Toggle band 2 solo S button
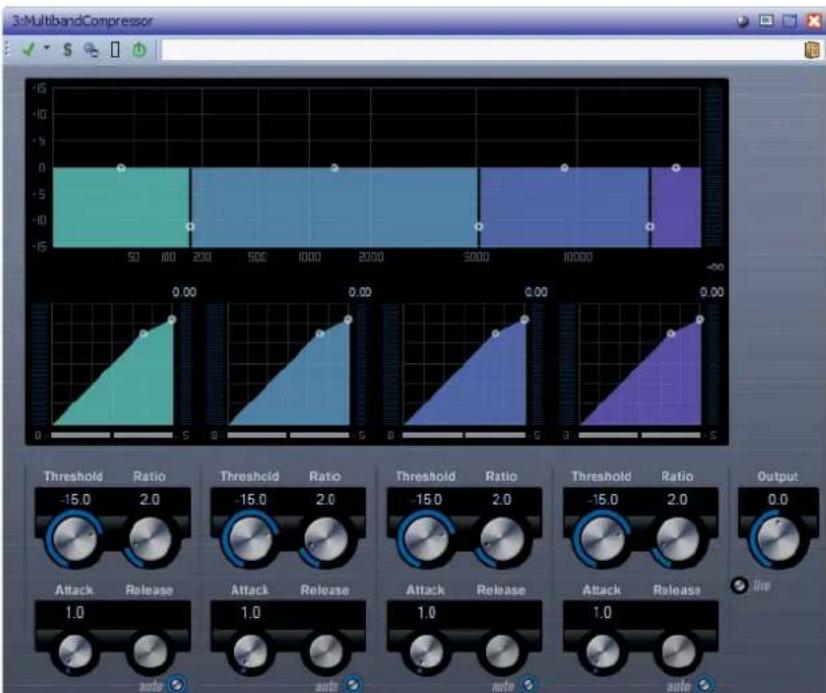This screenshot has height=693, width=826. [361, 435]
